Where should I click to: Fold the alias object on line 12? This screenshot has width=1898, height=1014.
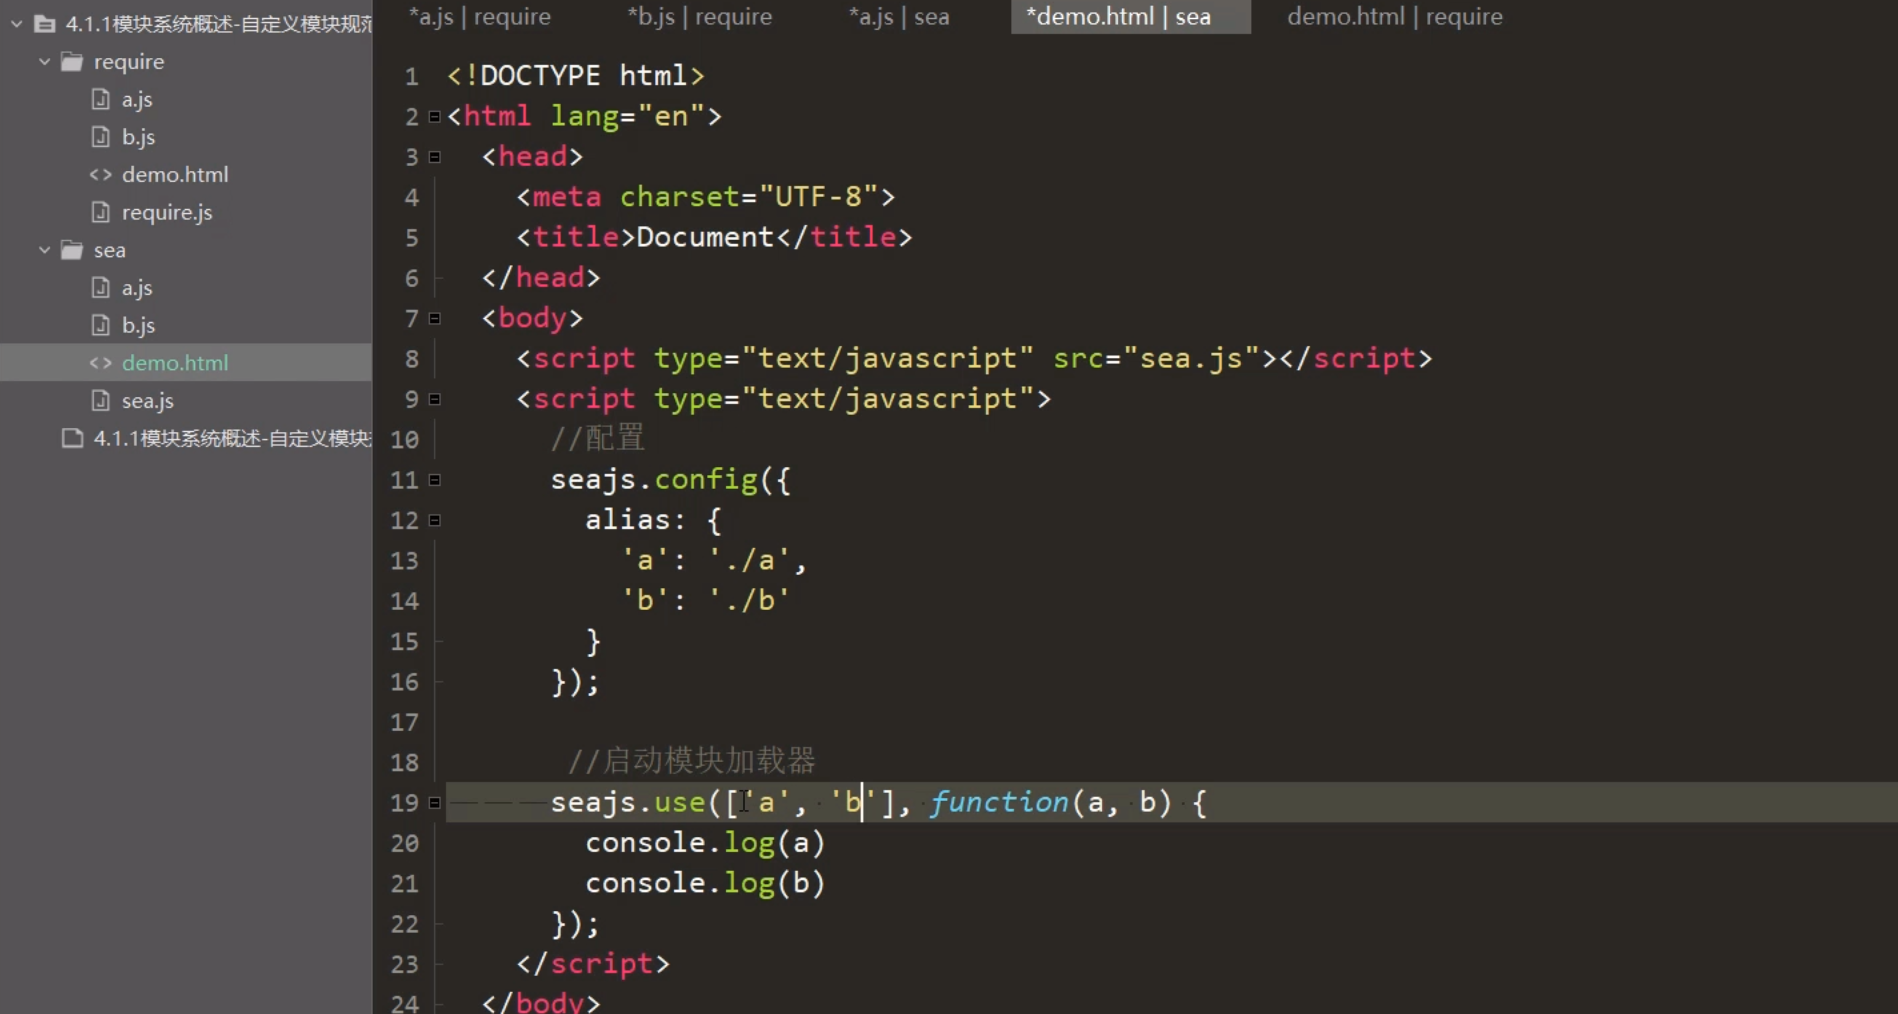434,520
